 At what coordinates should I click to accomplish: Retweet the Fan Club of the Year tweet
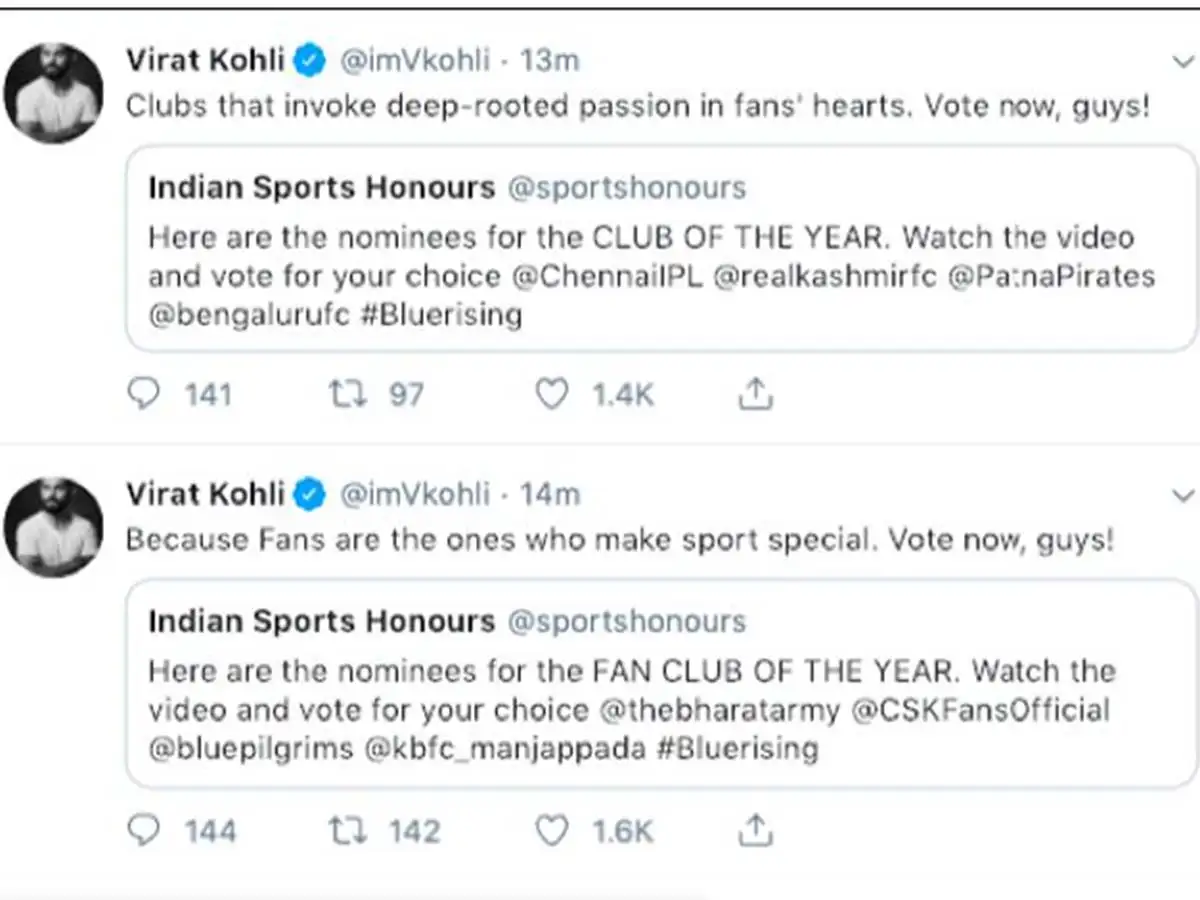346,830
